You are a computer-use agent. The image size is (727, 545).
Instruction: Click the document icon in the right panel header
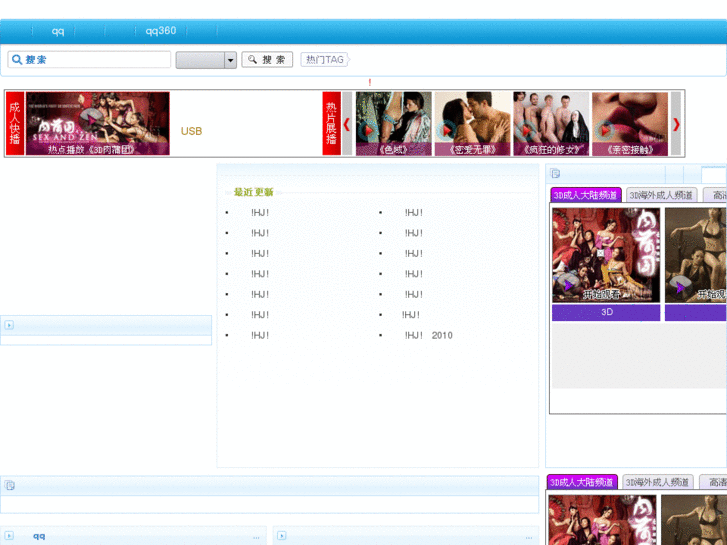(555, 173)
